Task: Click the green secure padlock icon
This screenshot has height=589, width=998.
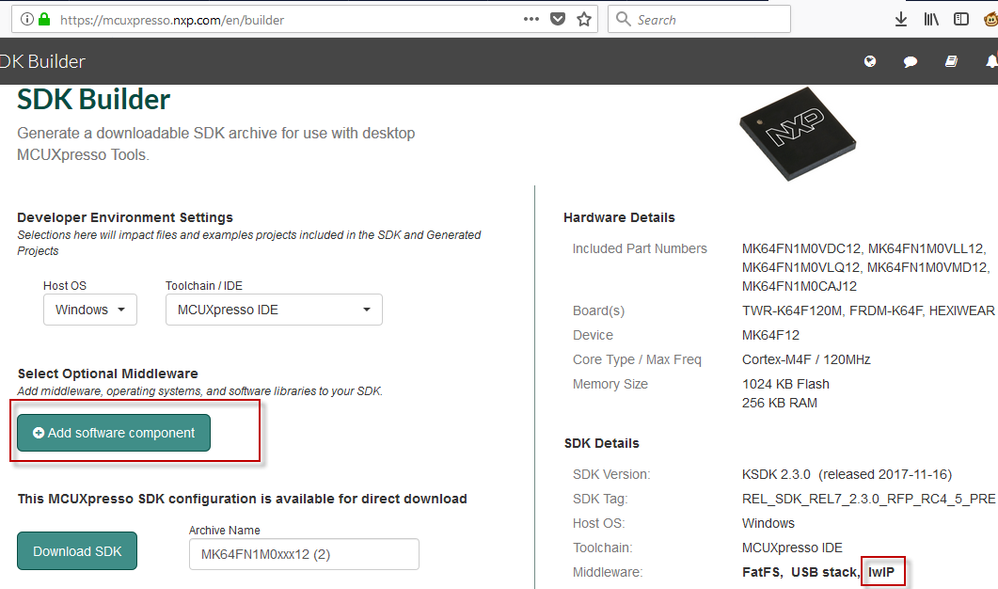Action: tap(44, 19)
